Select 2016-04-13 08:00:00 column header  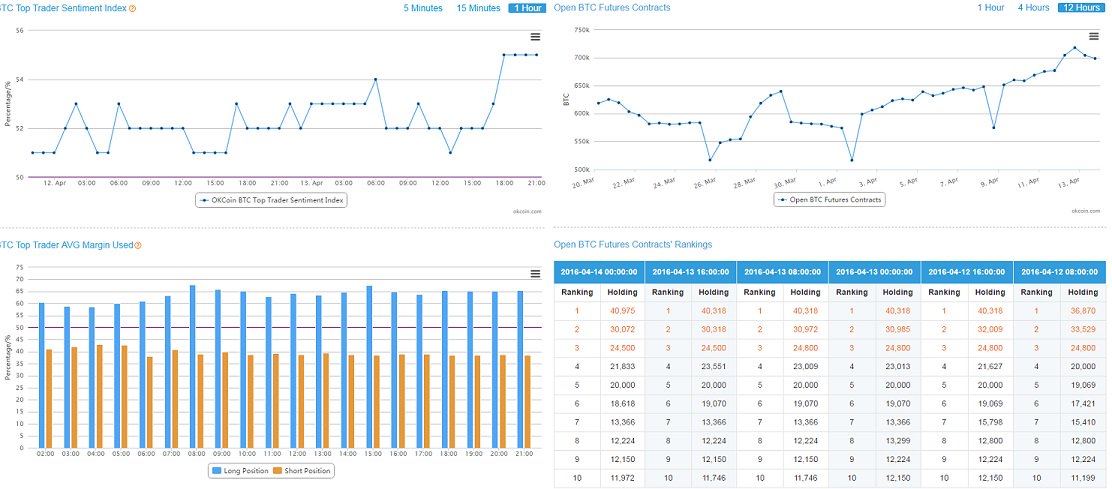tap(782, 272)
